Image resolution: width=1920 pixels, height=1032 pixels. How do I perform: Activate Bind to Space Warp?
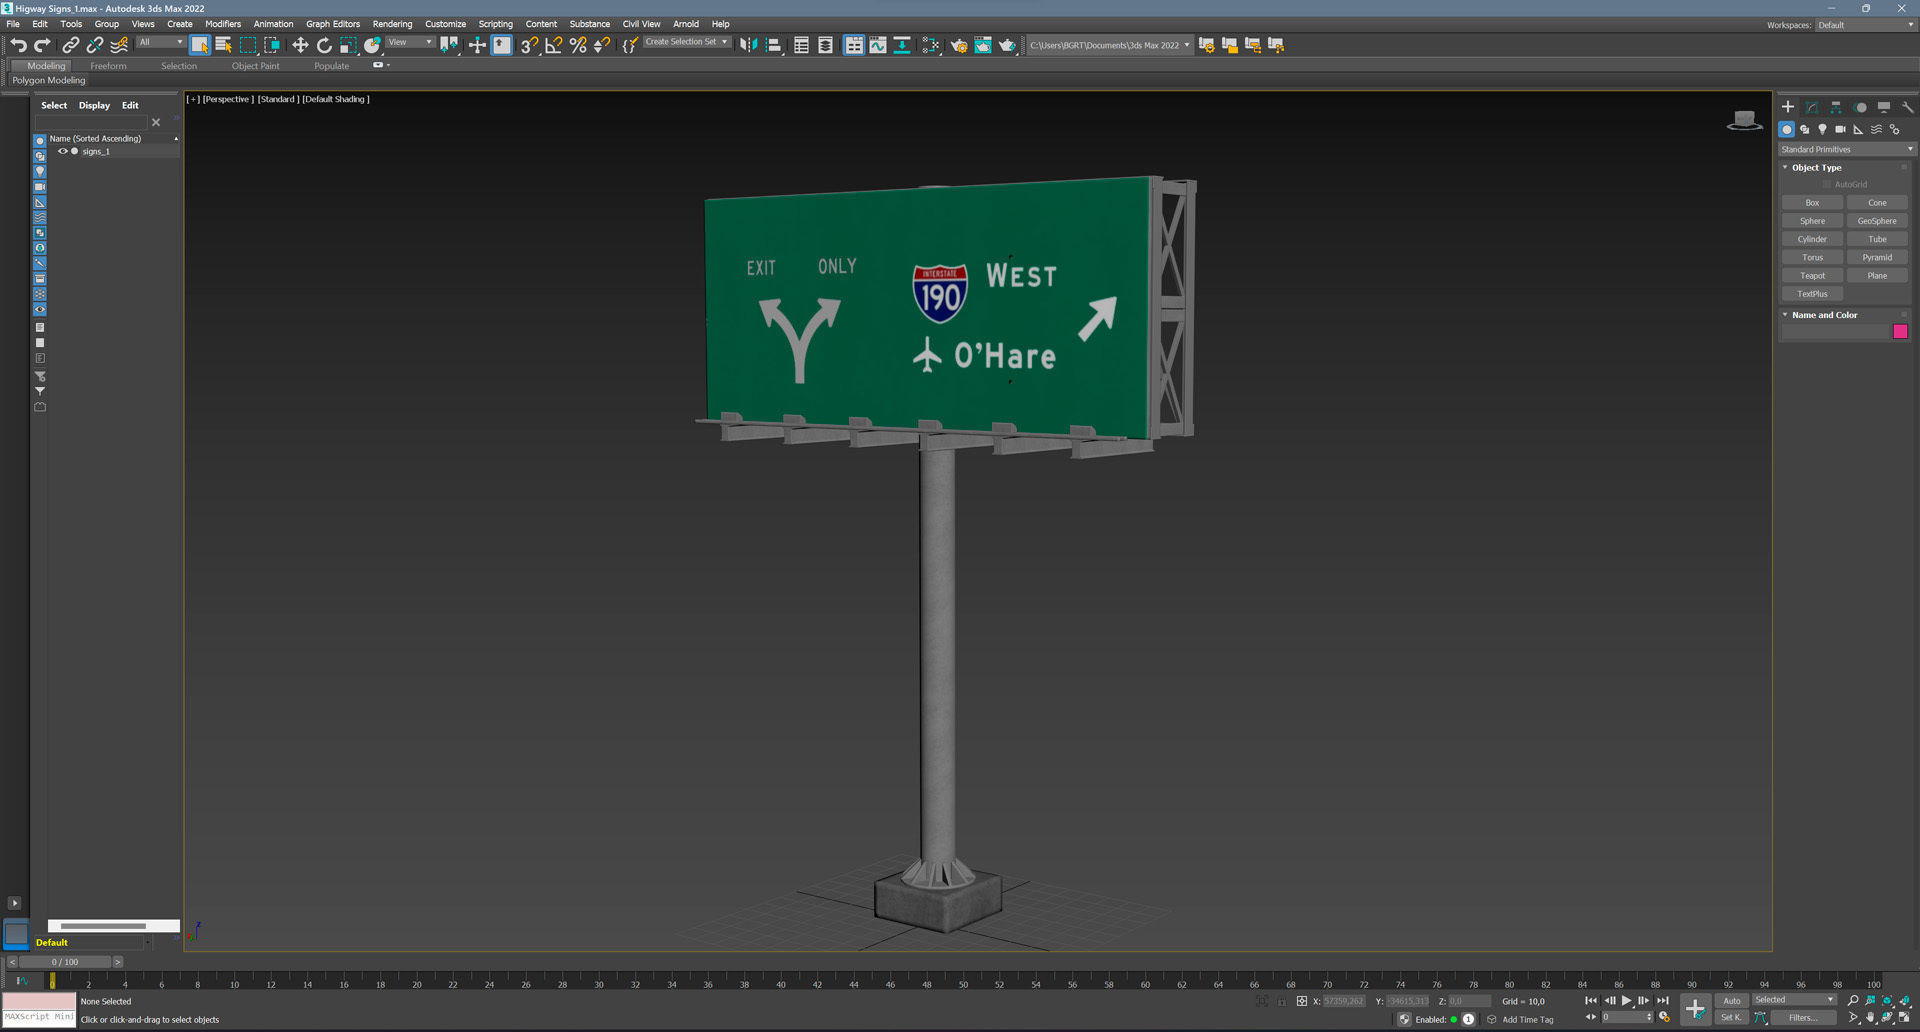(119, 45)
